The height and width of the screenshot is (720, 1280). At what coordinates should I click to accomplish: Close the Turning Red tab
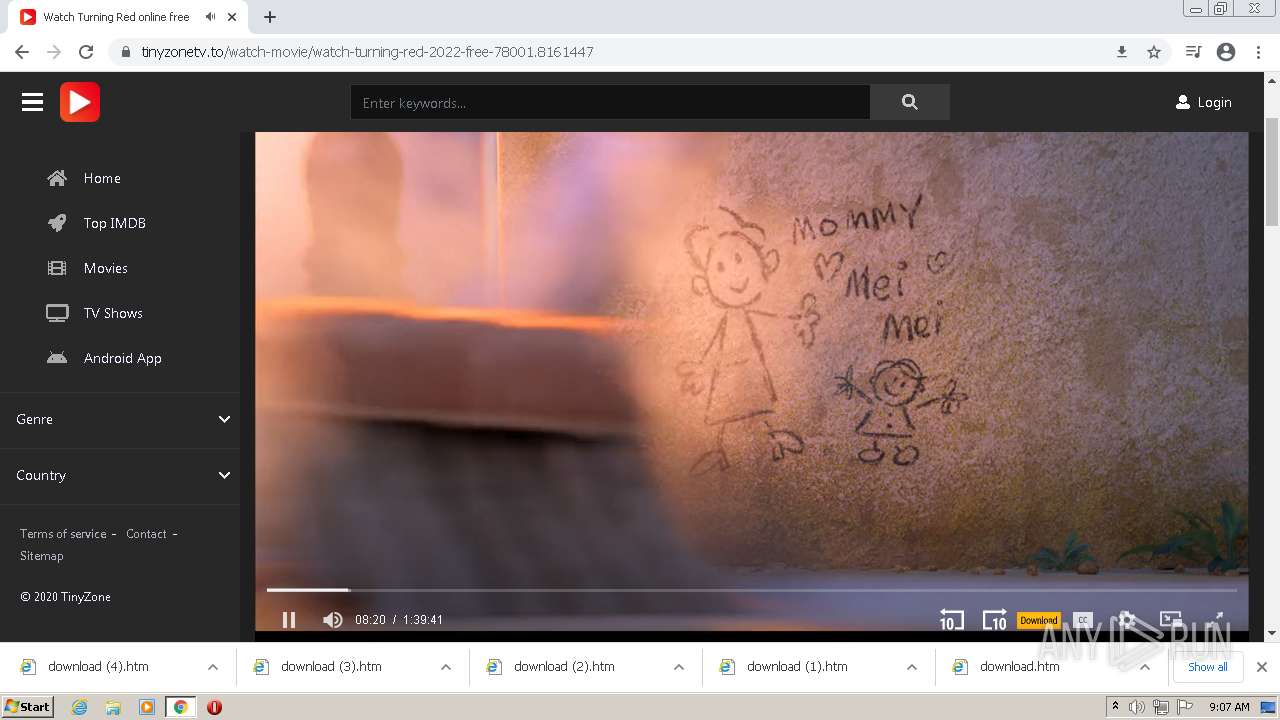coord(233,17)
